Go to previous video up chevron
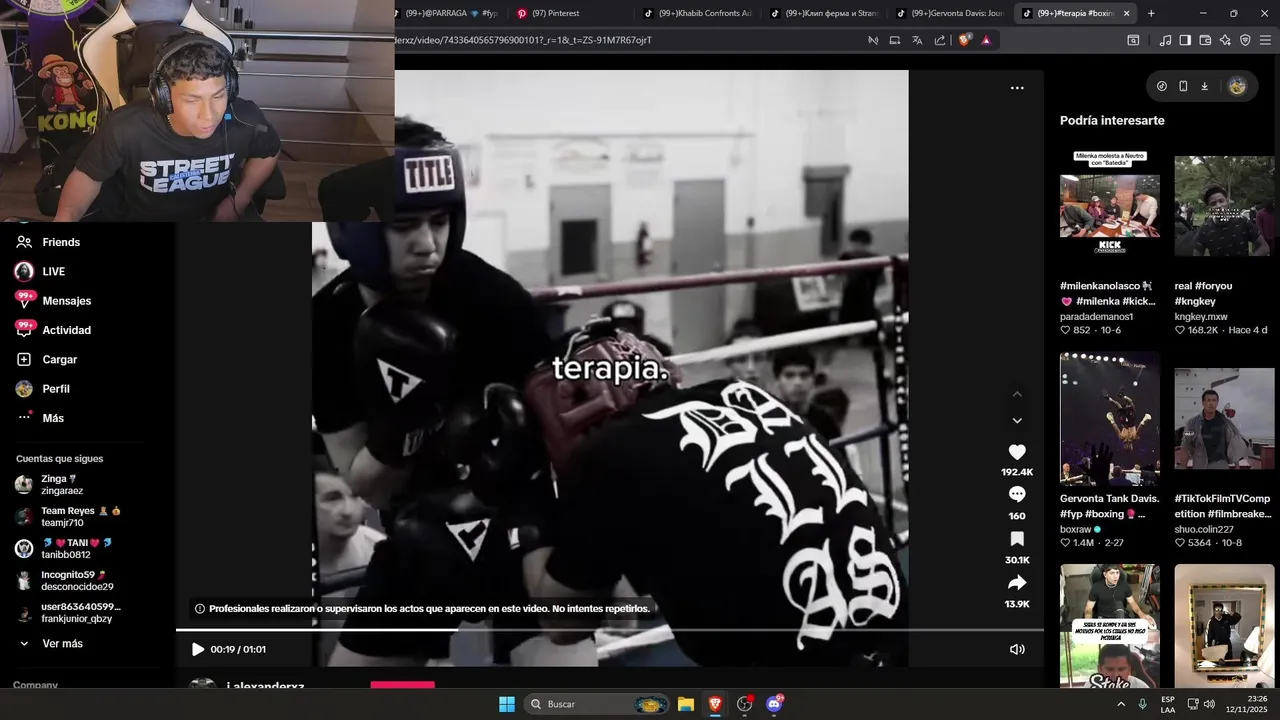The width and height of the screenshot is (1280, 720). coord(1017,394)
